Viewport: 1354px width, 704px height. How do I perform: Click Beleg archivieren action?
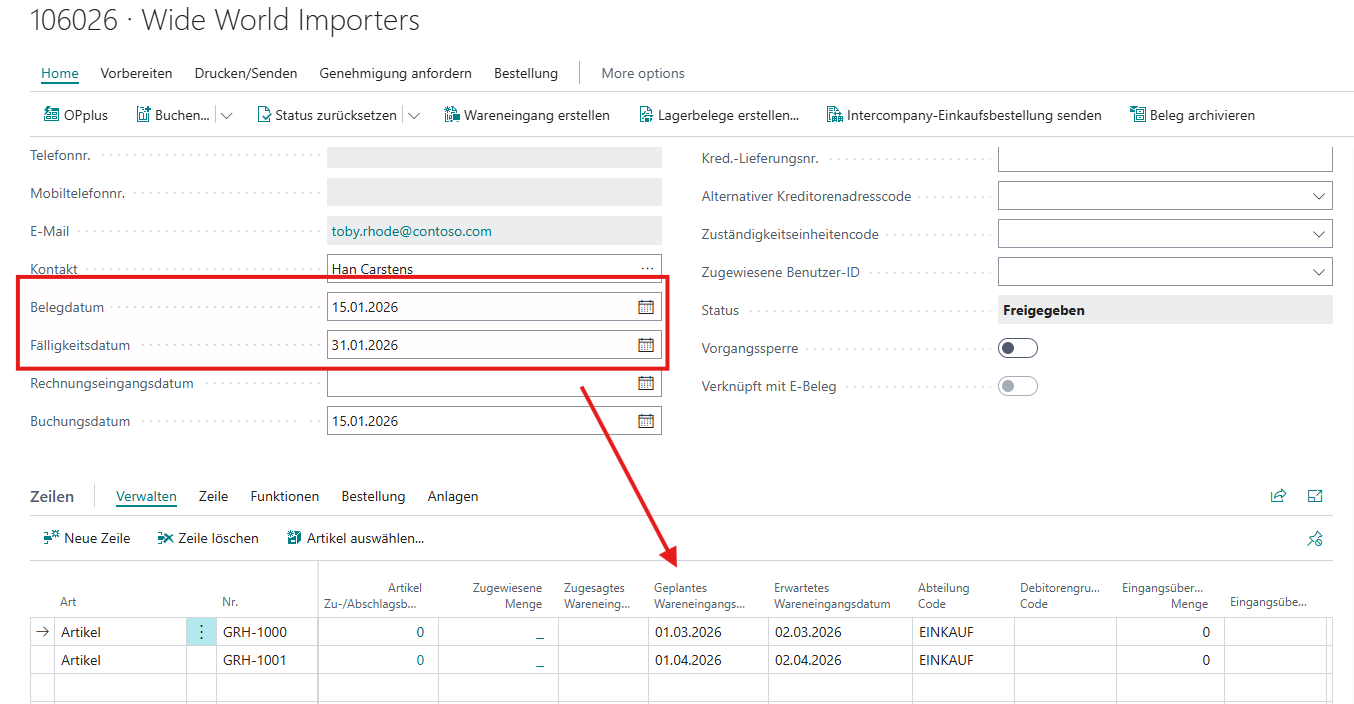pos(1192,115)
